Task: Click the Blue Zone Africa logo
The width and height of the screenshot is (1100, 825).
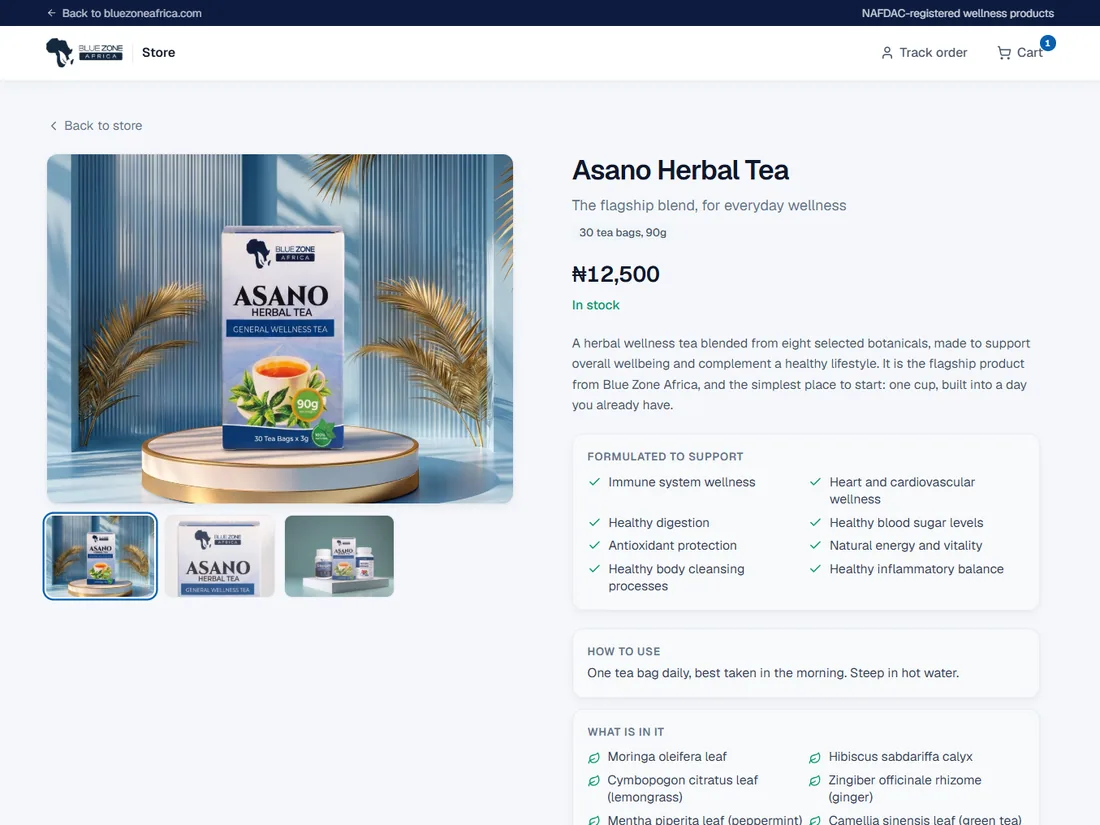Action: point(84,53)
